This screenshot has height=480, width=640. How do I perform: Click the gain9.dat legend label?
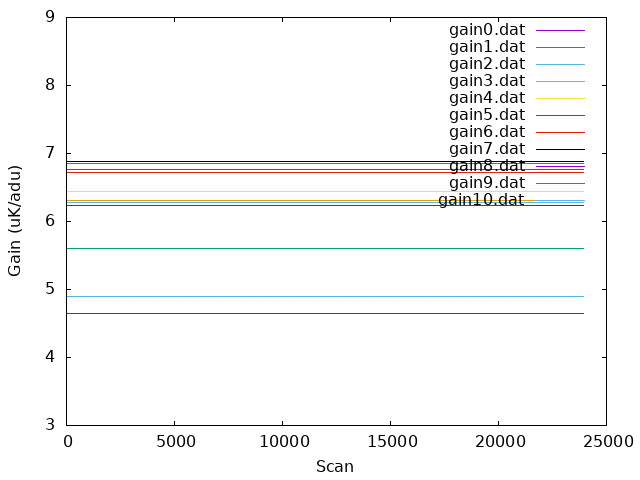click(487, 183)
